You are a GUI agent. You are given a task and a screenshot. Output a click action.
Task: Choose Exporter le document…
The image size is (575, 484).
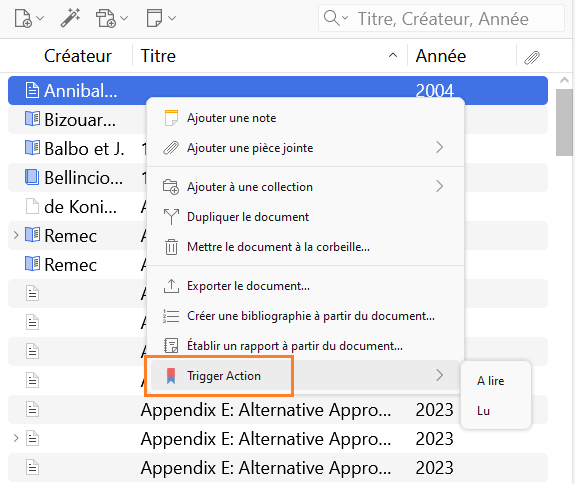tap(305, 286)
